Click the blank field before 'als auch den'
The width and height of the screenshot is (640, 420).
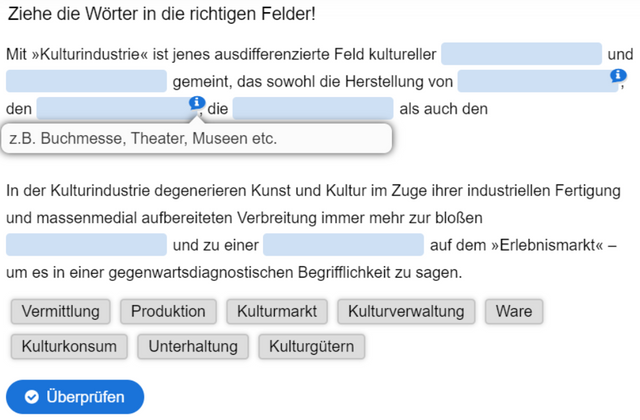(x=313, y=108)
